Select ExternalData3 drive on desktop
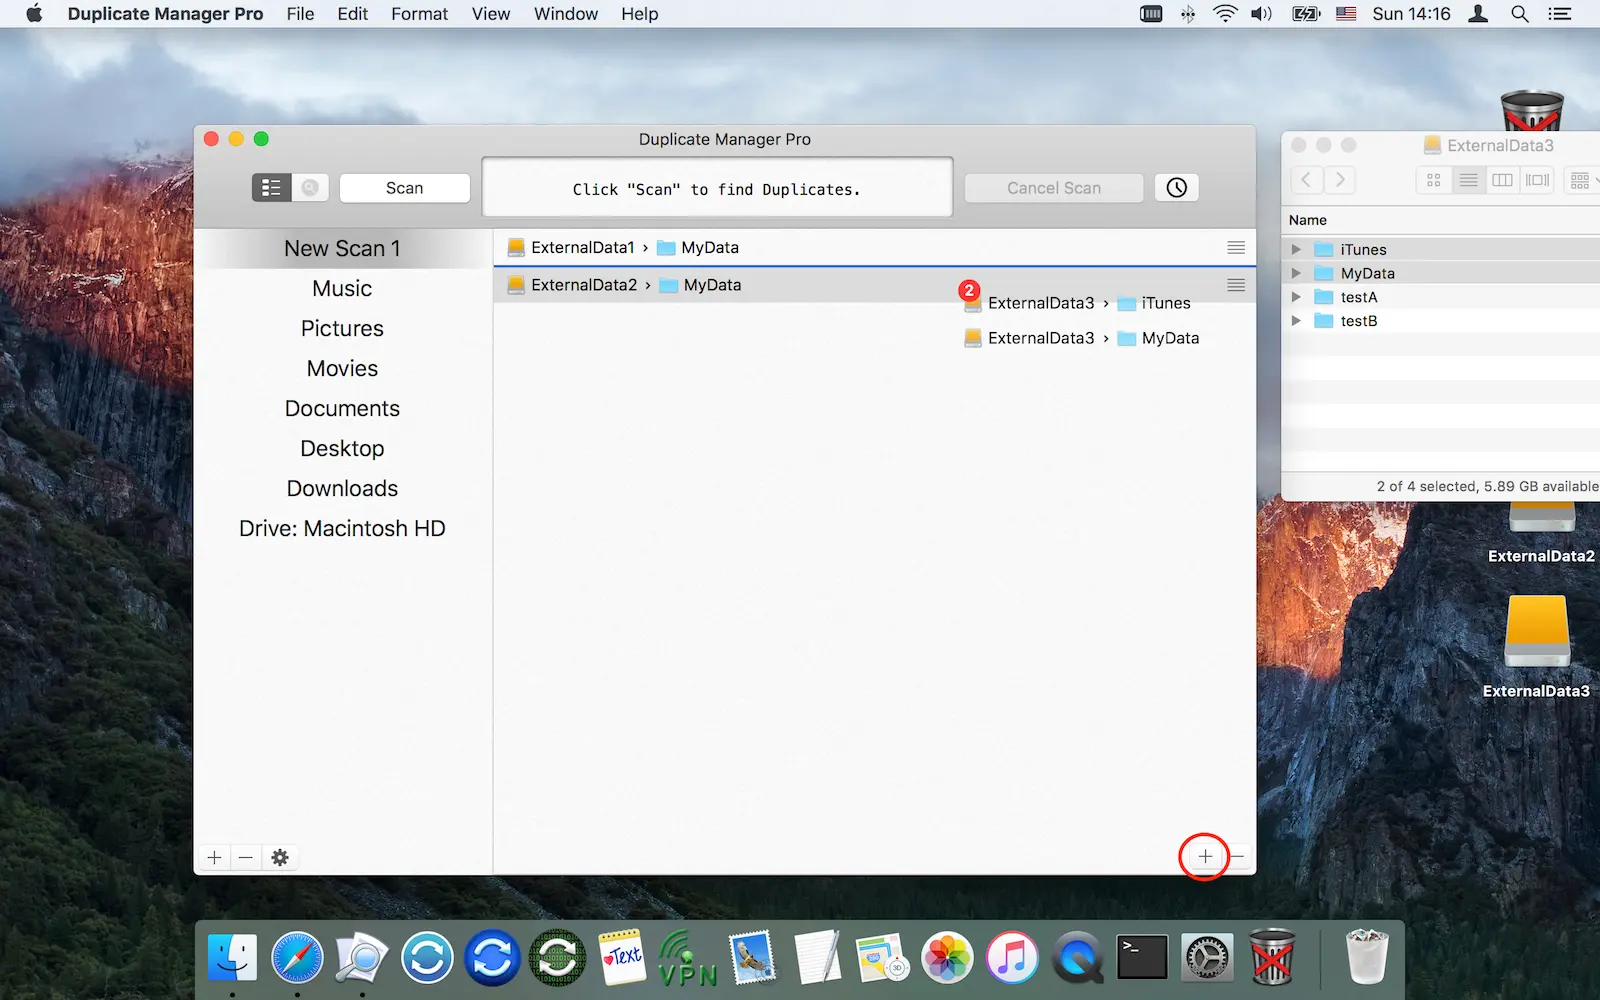The image size is (1600, 1000). click(x=1537, y=646)
